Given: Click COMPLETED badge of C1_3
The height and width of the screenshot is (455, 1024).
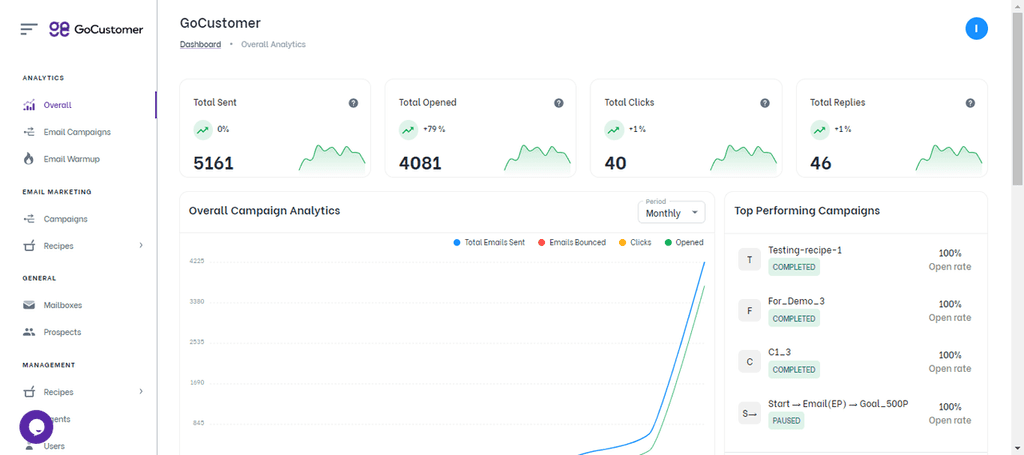Looking at the screenshot, I should tap(794, 369).
